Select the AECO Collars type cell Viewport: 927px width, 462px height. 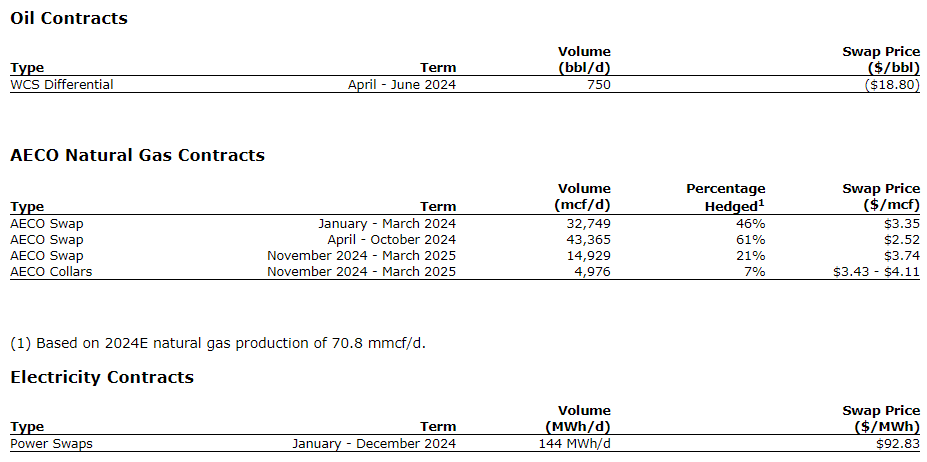(x=51, y=272)
